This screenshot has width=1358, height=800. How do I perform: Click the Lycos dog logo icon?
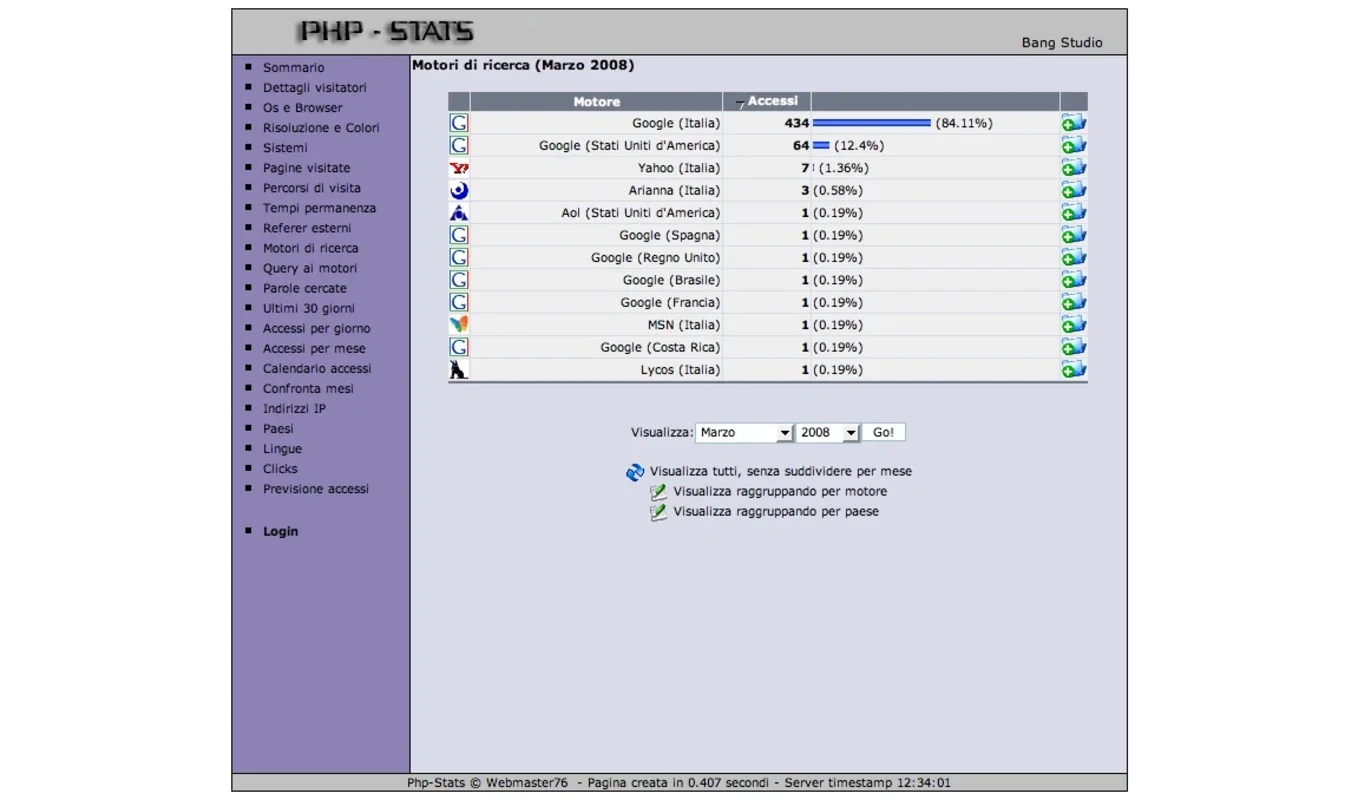coord(459,369)
